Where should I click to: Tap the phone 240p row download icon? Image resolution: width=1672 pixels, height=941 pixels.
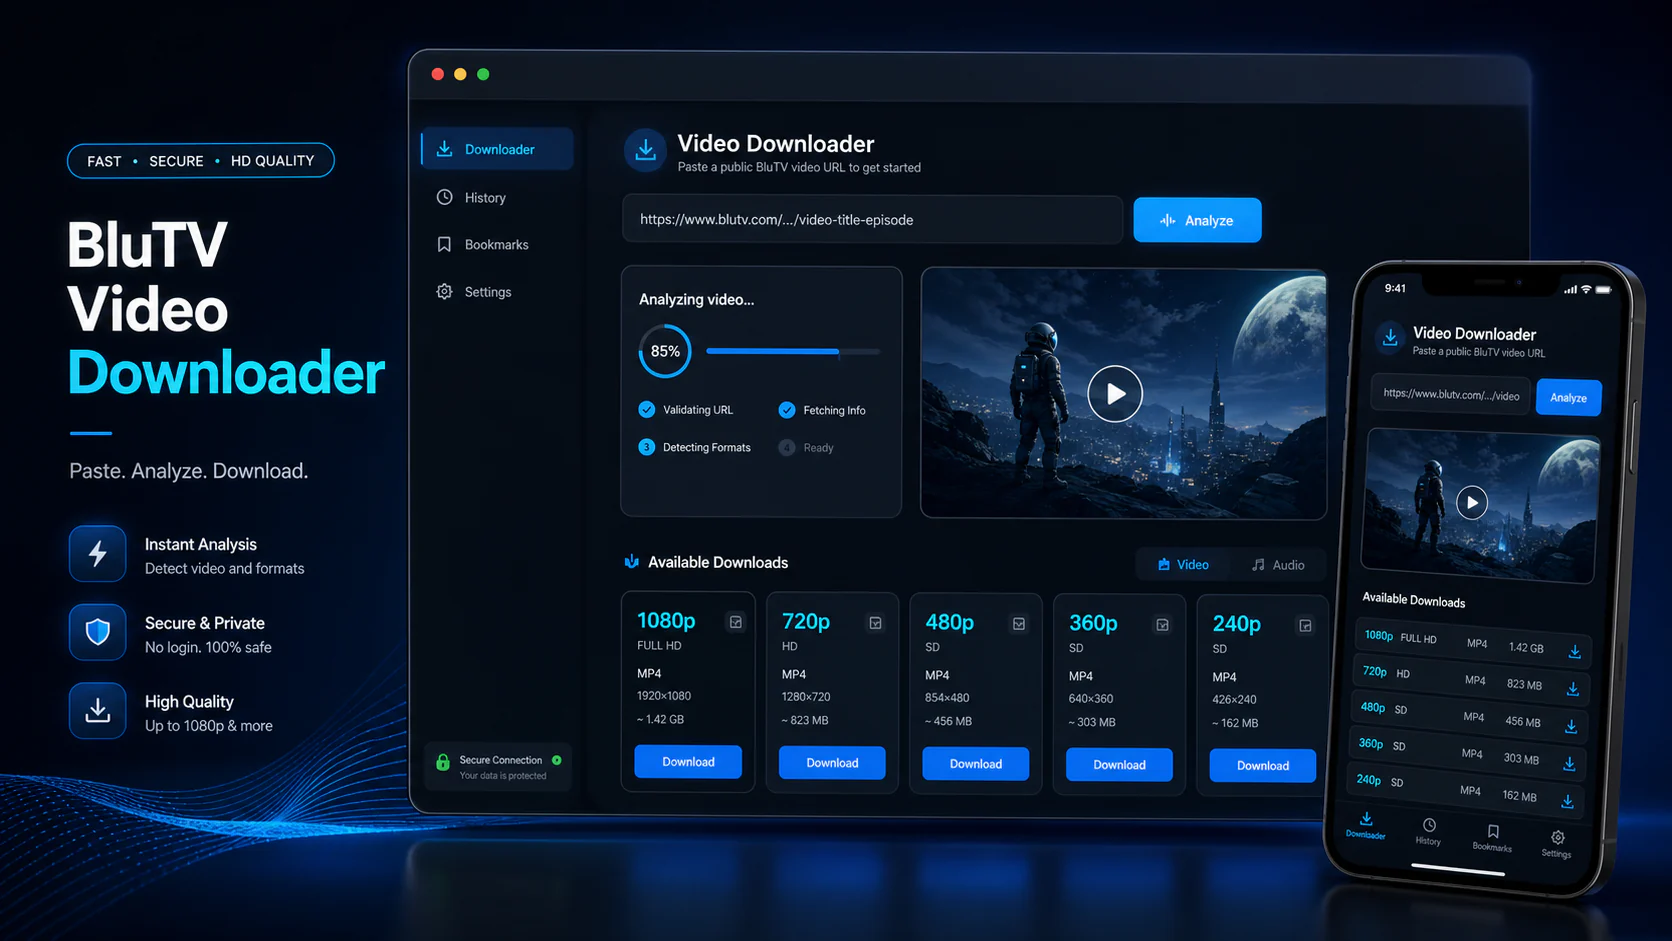tap(1567, 802)
